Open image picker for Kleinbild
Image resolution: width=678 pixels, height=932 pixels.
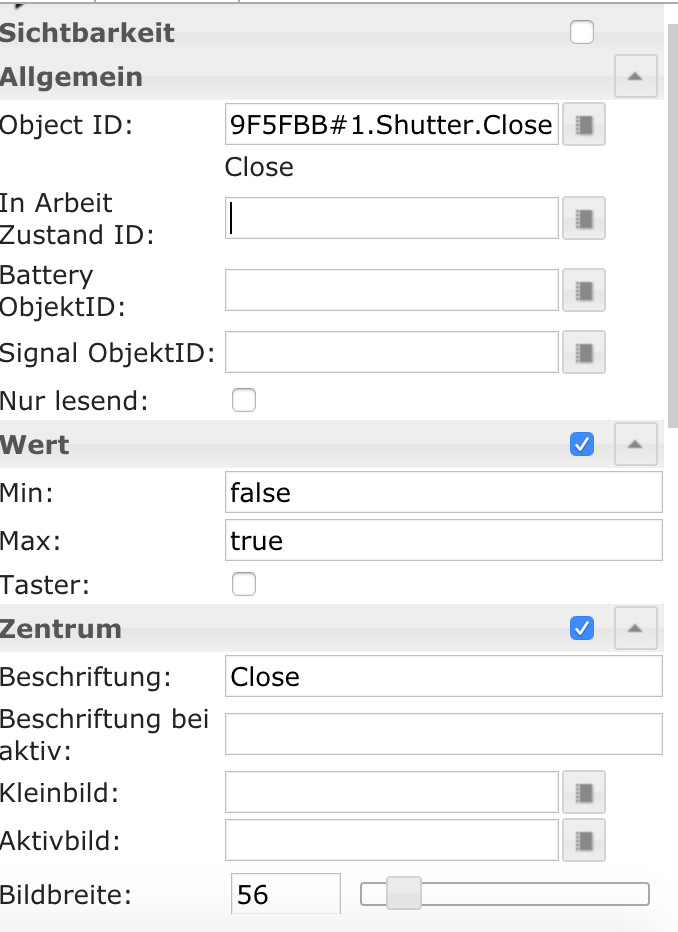pos(584,792)
